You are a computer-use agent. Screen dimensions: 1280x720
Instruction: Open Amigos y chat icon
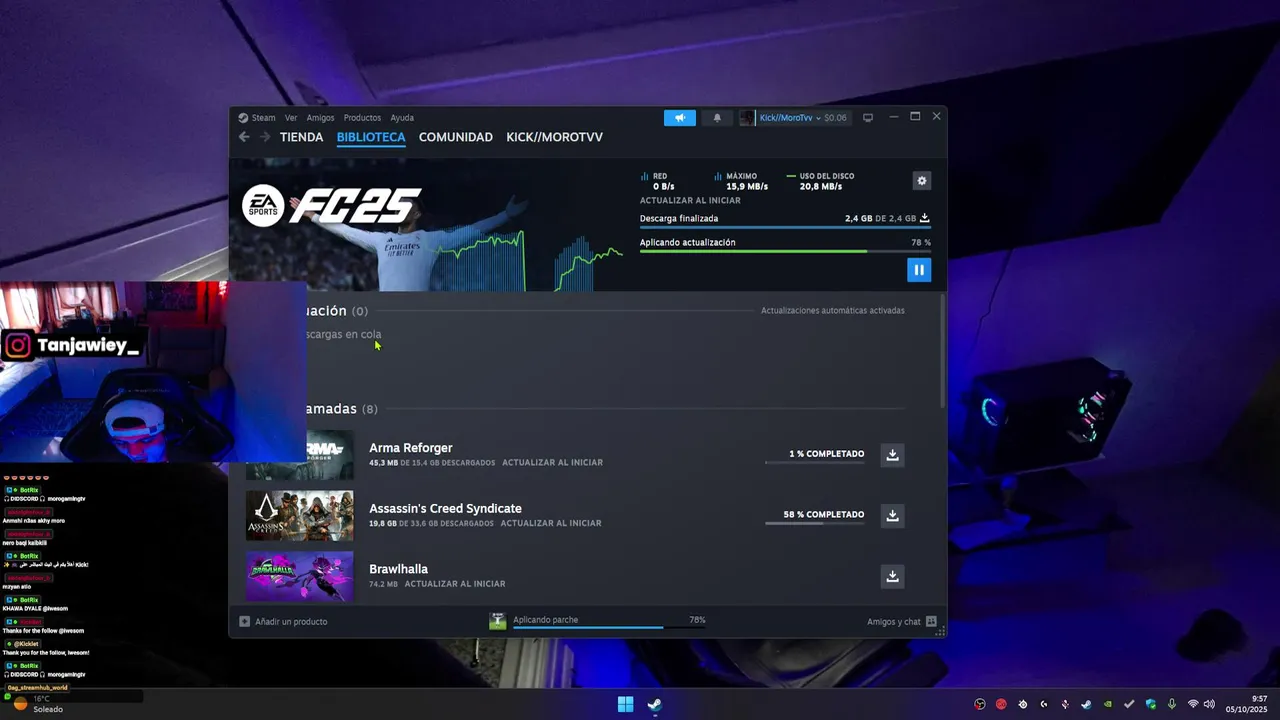tap(931, 621)
